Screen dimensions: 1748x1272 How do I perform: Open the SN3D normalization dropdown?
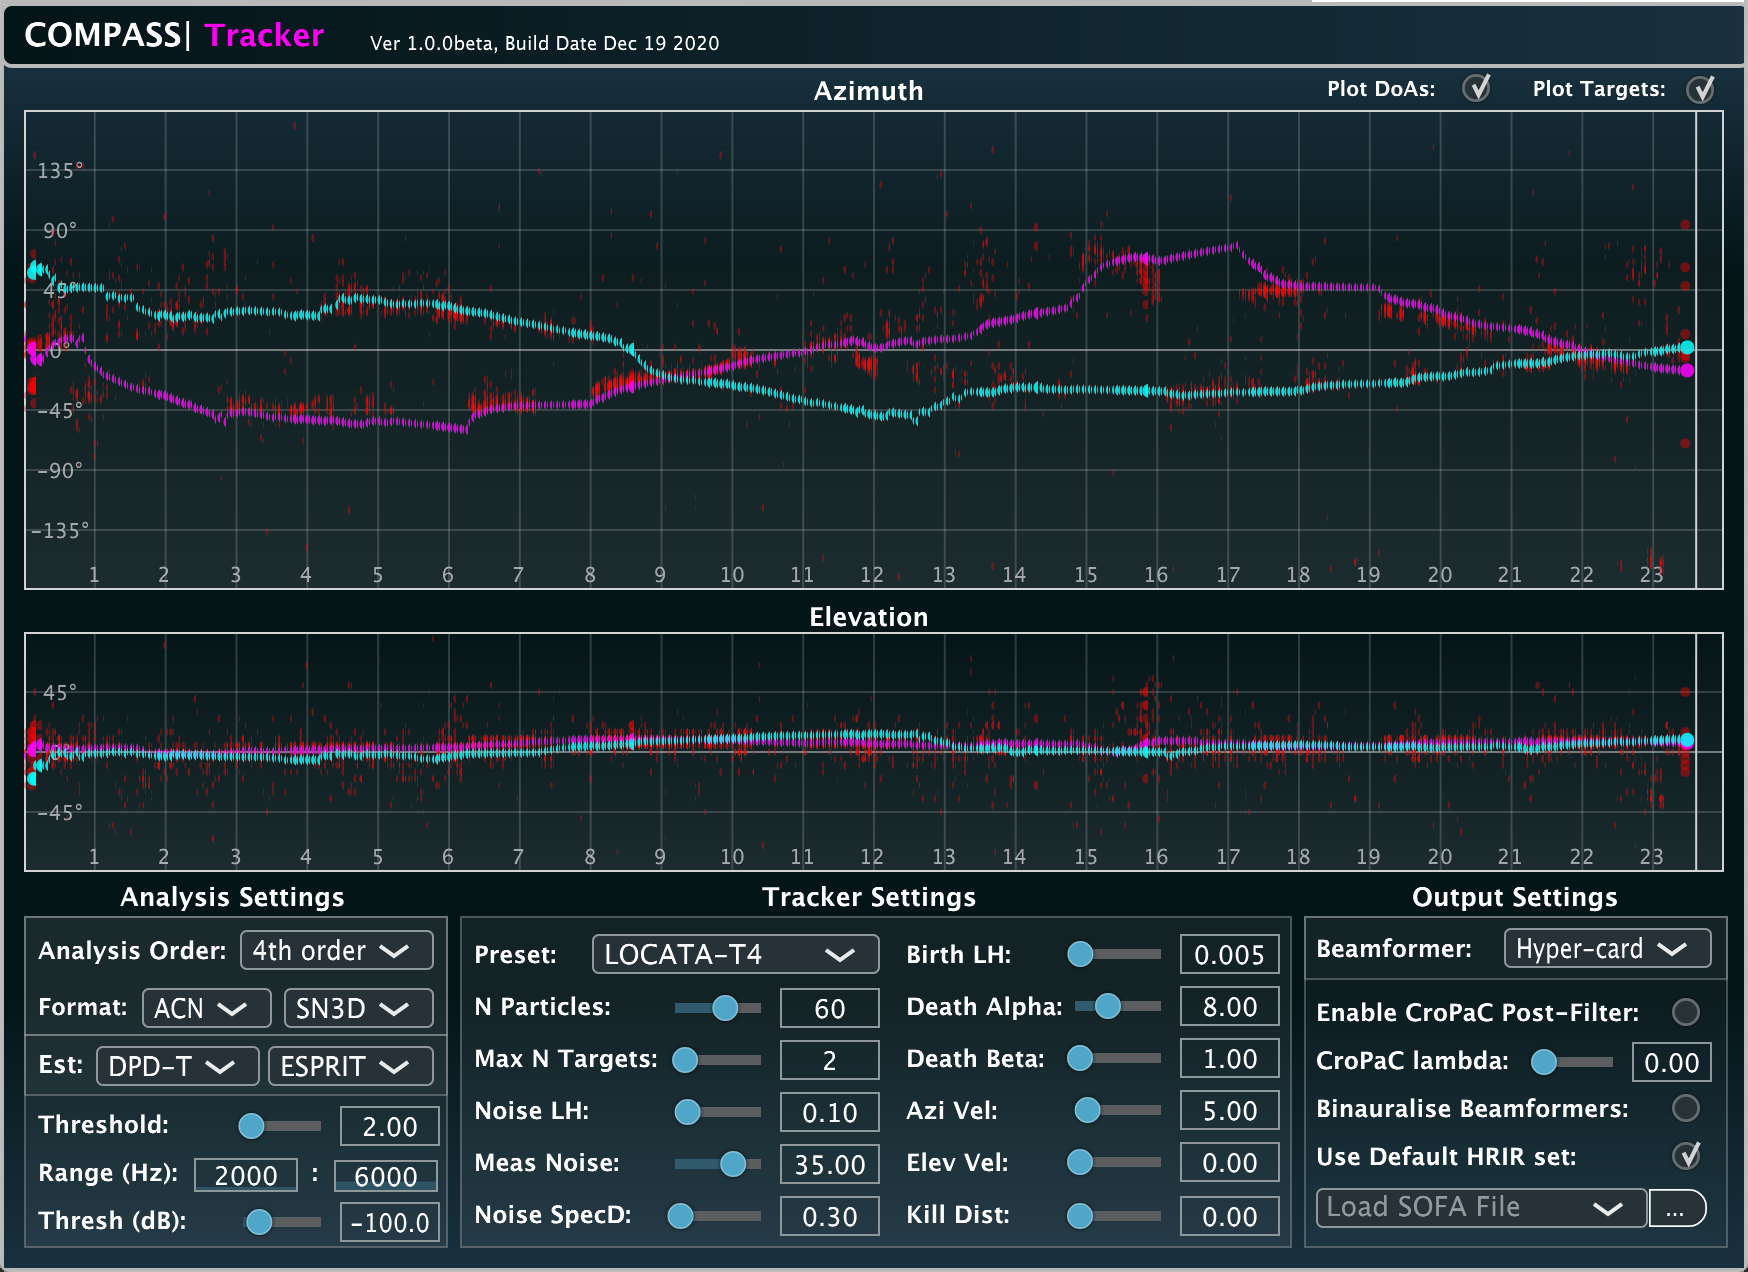coord(358,1008)
